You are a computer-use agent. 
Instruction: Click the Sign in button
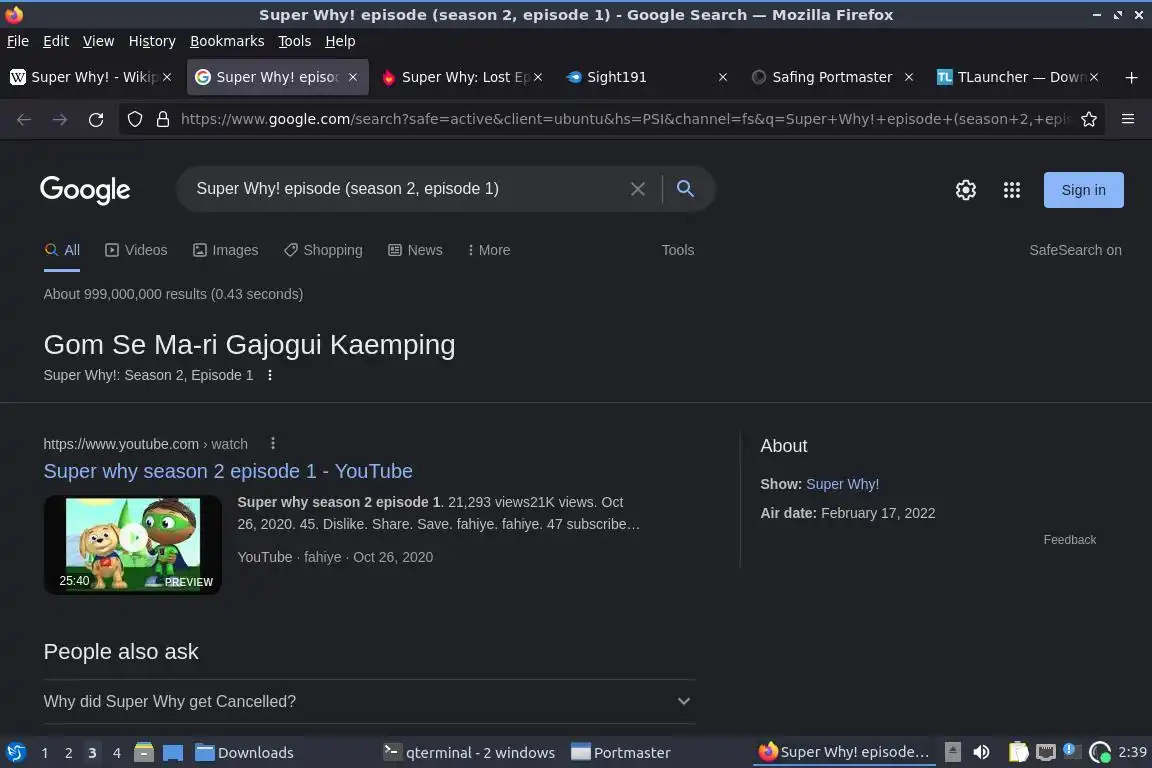coord(1083,190)
